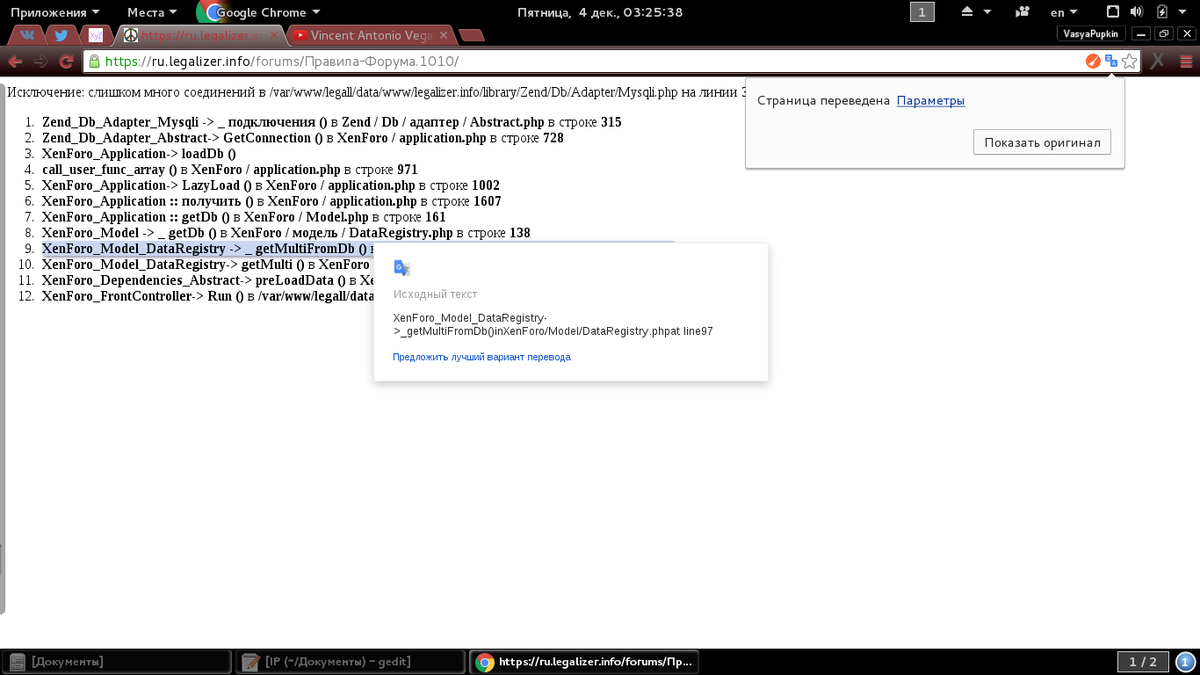Open the Chrome main menu
The height and width of the screenshot is (675, 1200).
(1186, 61)
